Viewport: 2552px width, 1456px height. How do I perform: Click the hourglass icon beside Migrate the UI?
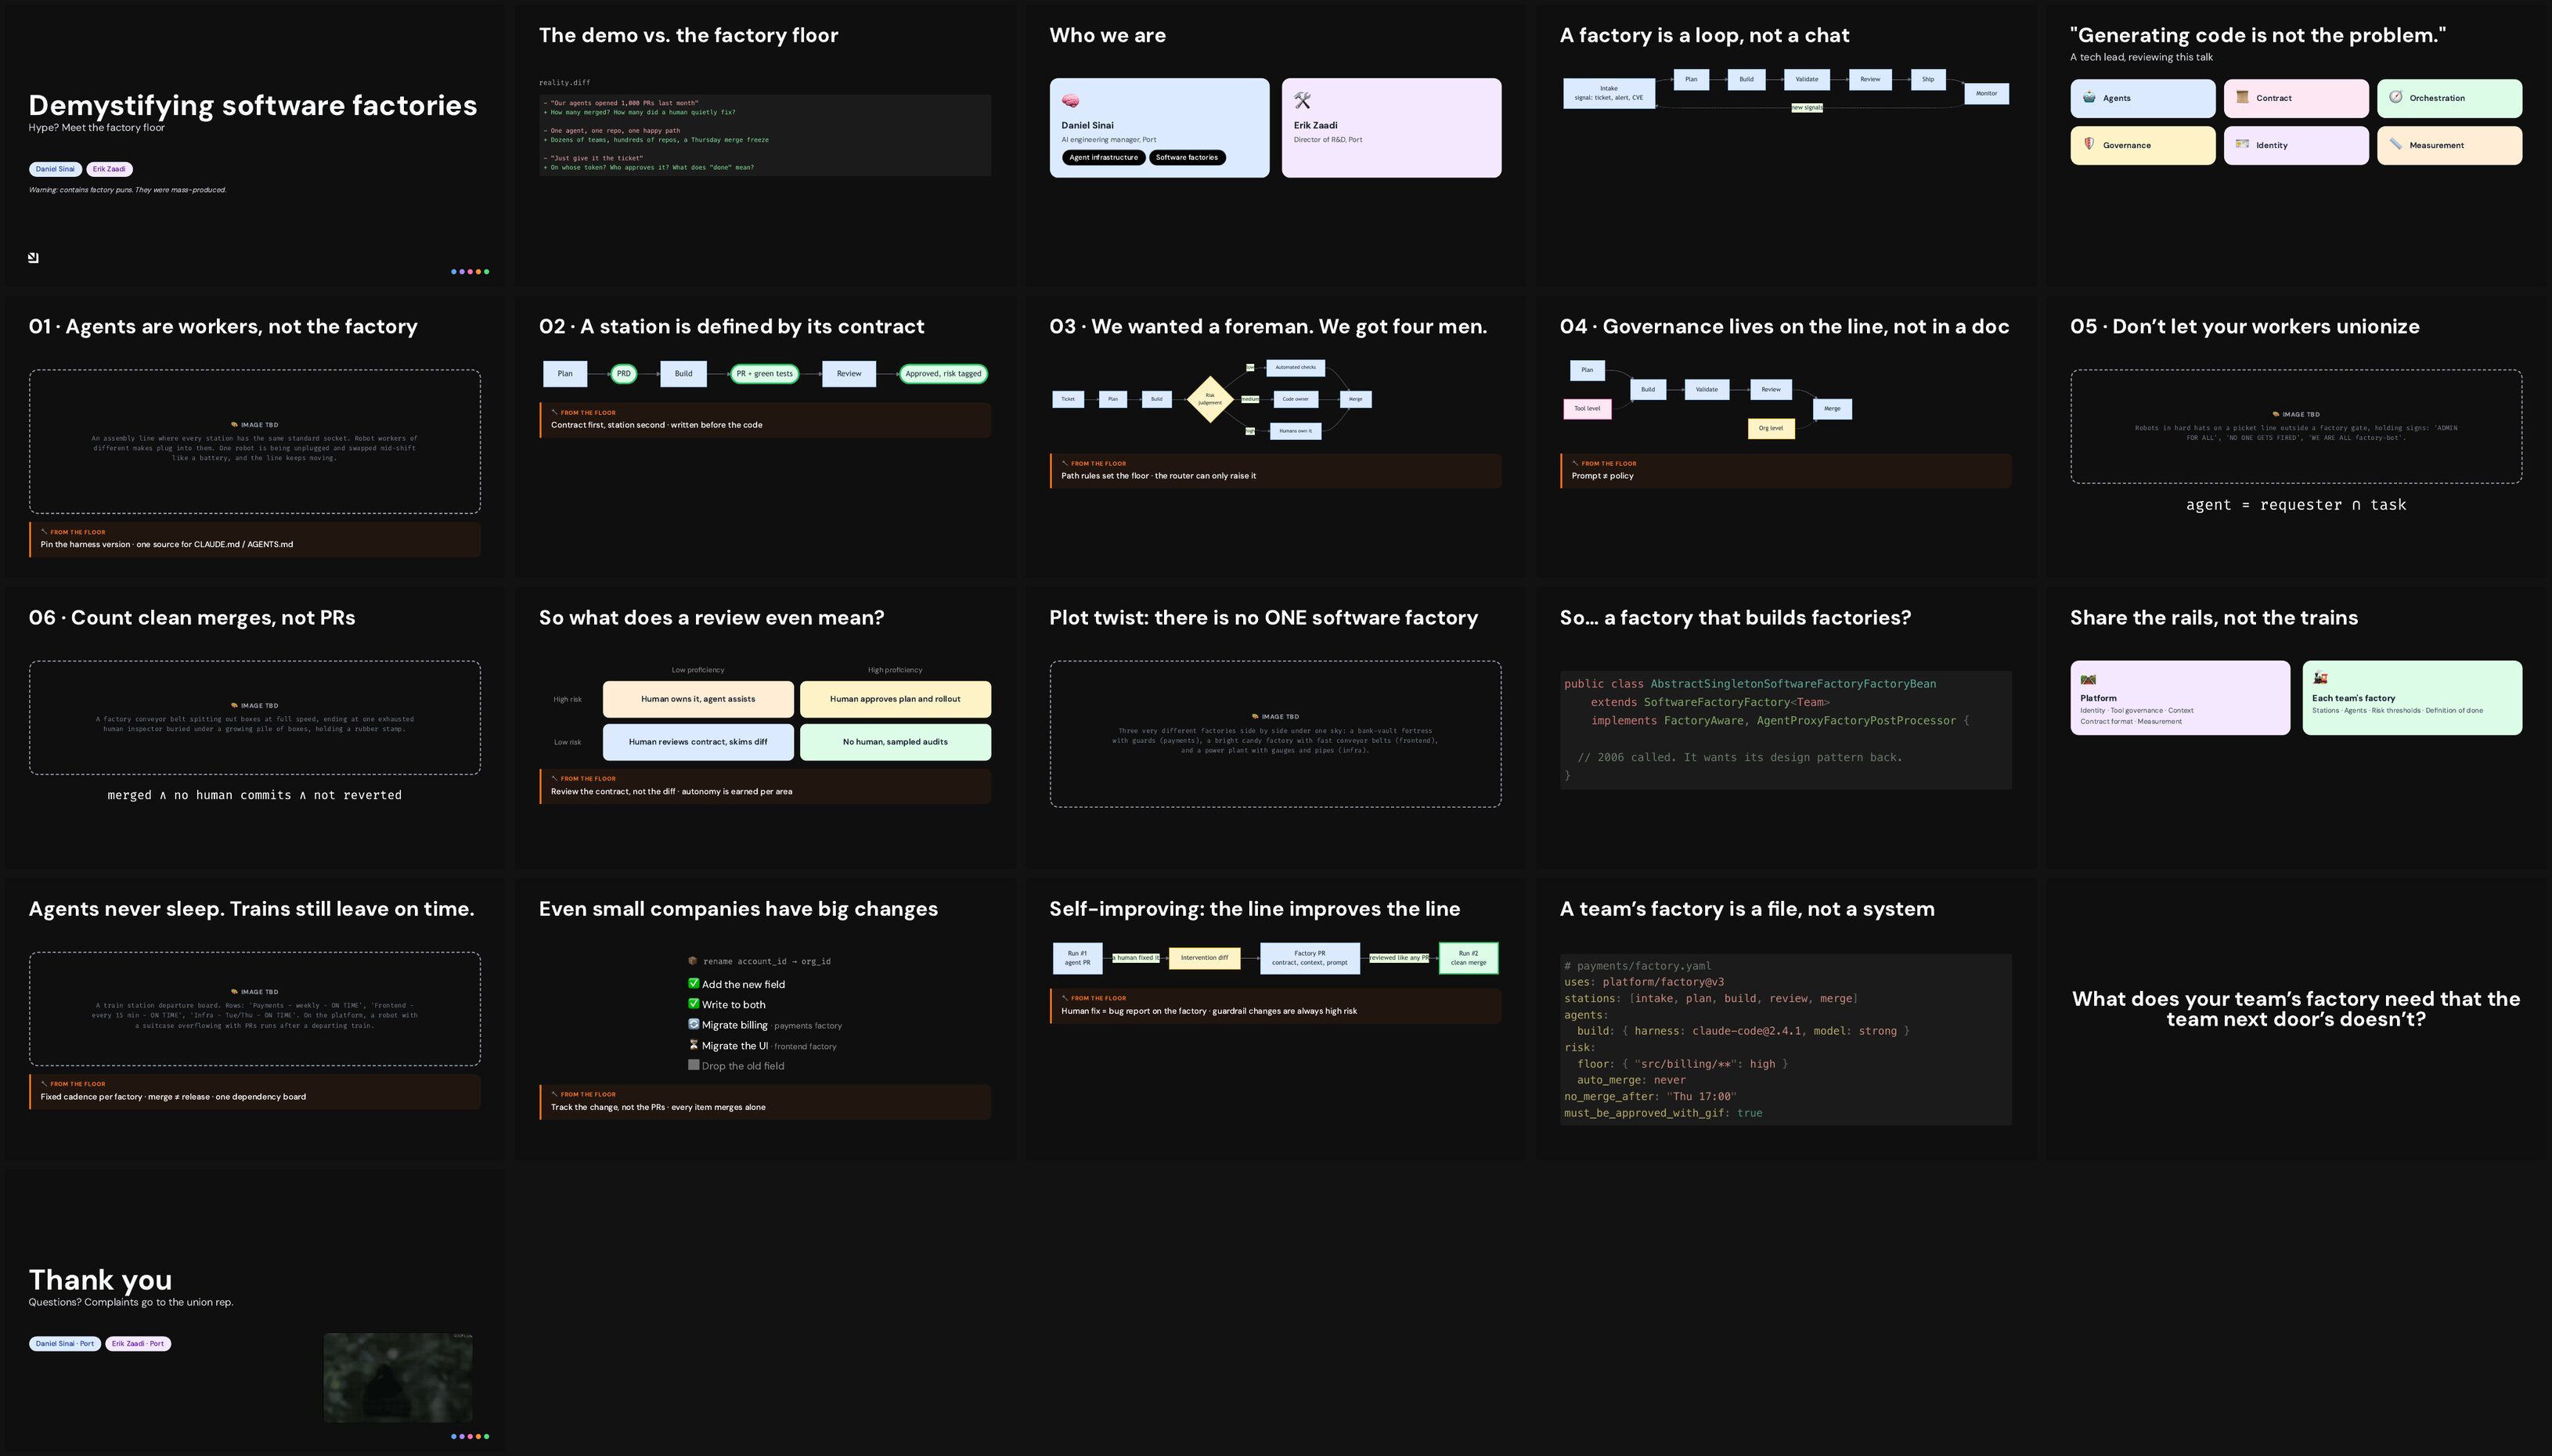(x=694, y=1045)
